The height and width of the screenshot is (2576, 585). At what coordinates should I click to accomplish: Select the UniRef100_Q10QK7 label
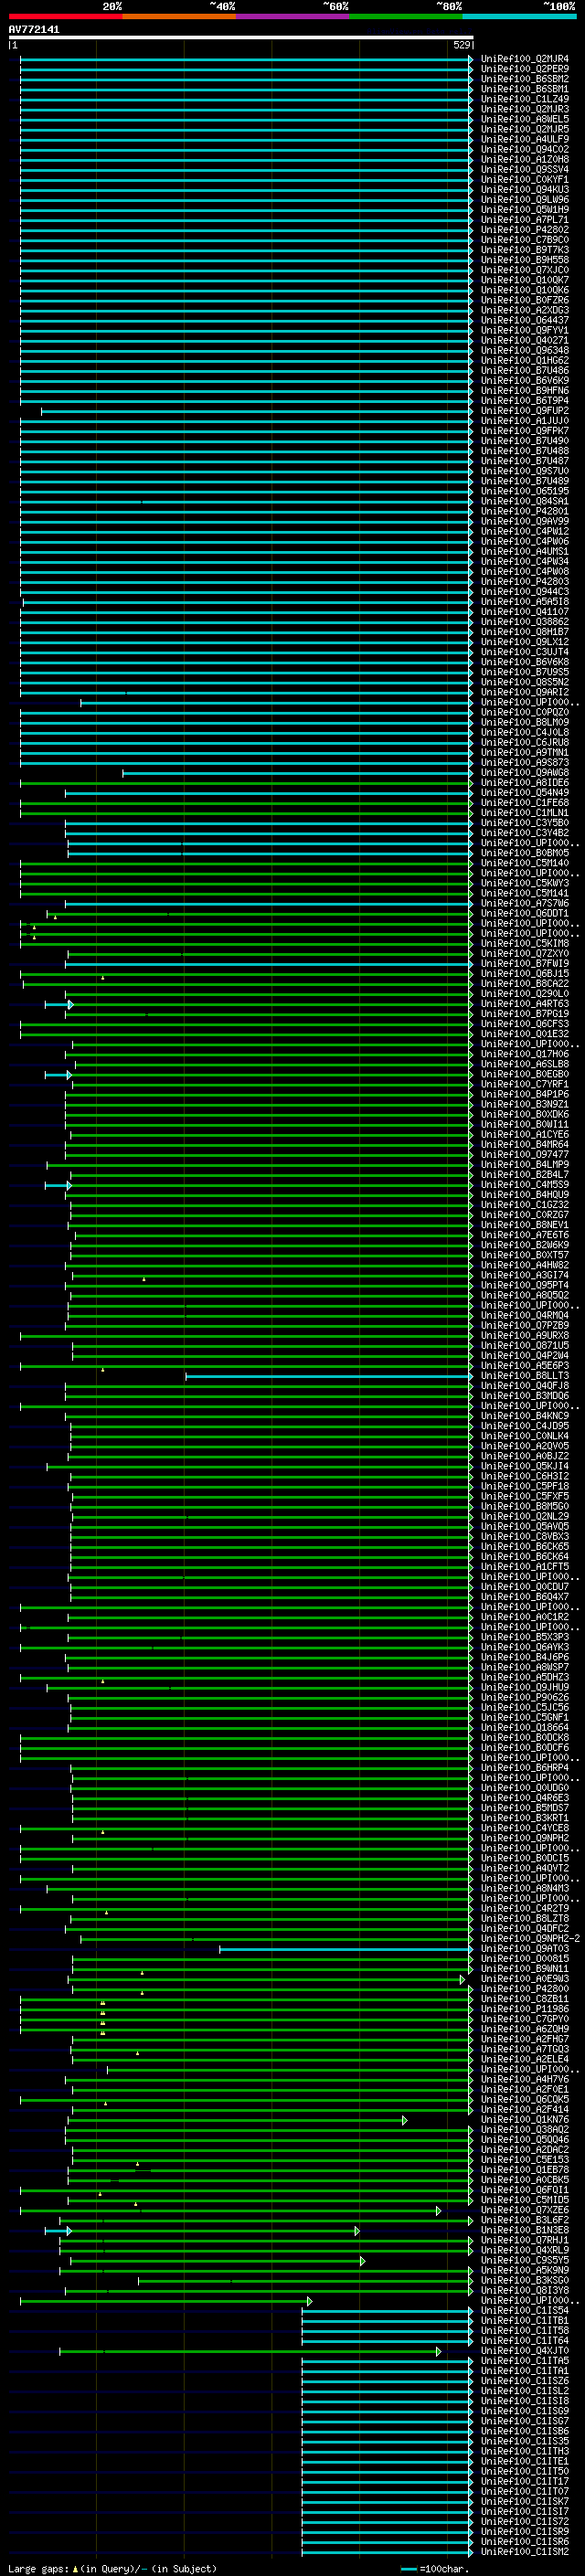tap(525, 280)
